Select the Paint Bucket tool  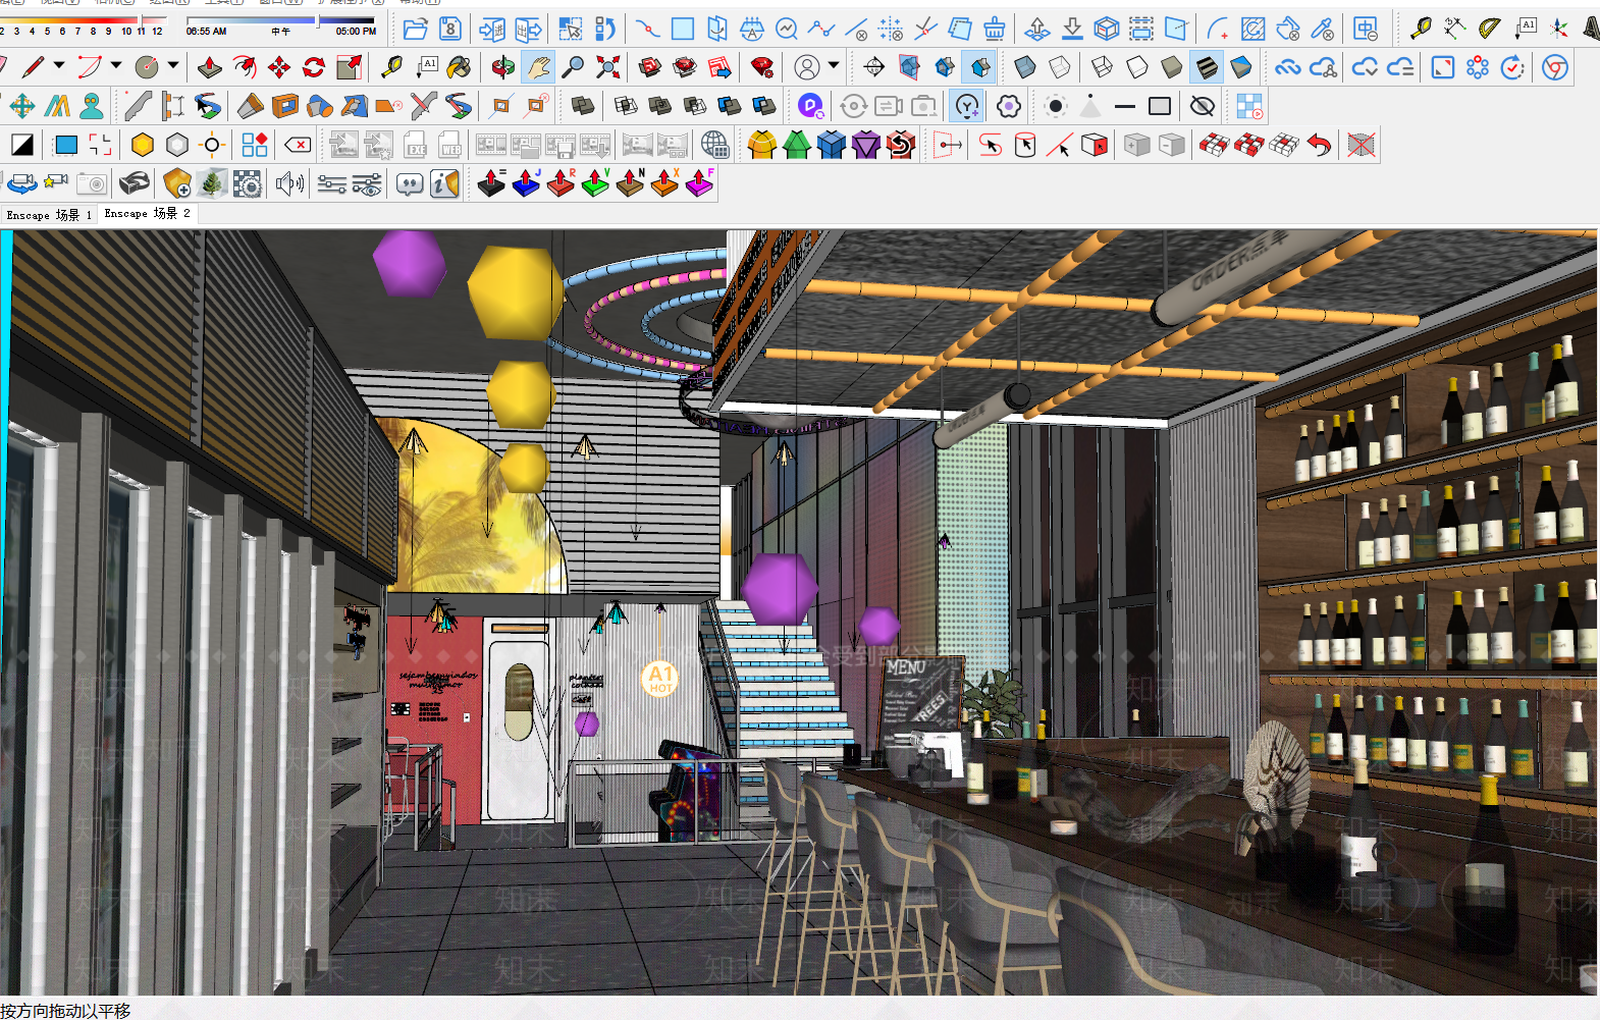(x=459, y=67)
